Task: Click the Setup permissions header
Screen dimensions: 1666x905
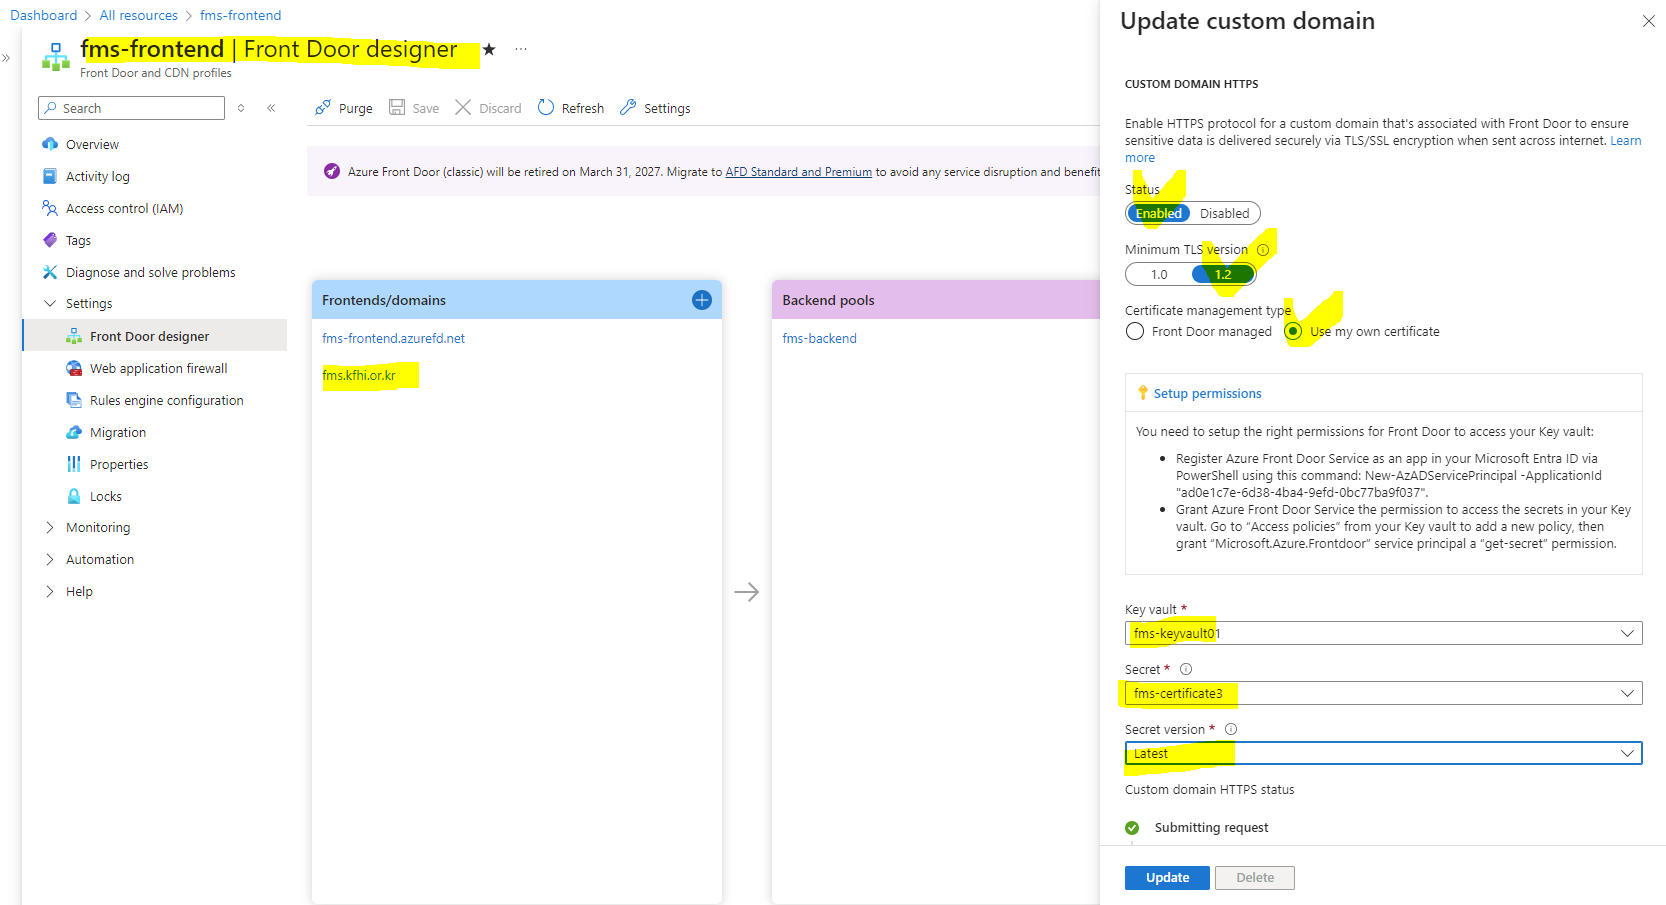Action: [x=1207, y=393]
